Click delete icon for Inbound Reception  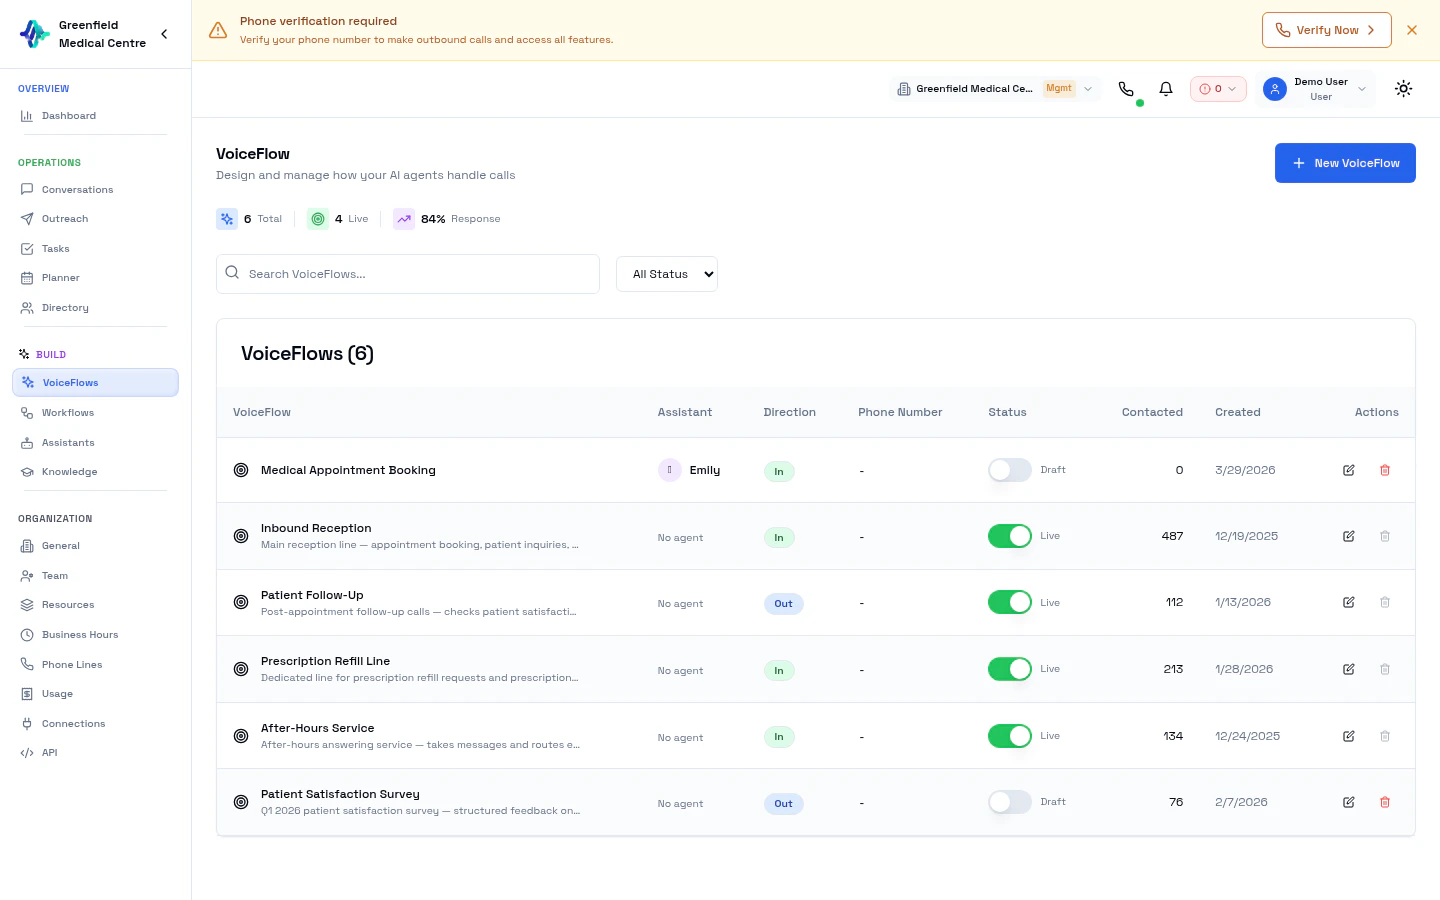(1385, 536)
